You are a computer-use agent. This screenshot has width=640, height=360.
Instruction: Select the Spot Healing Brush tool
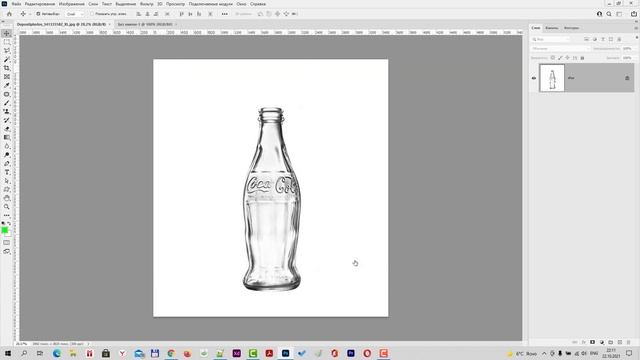tap(7, 94)
